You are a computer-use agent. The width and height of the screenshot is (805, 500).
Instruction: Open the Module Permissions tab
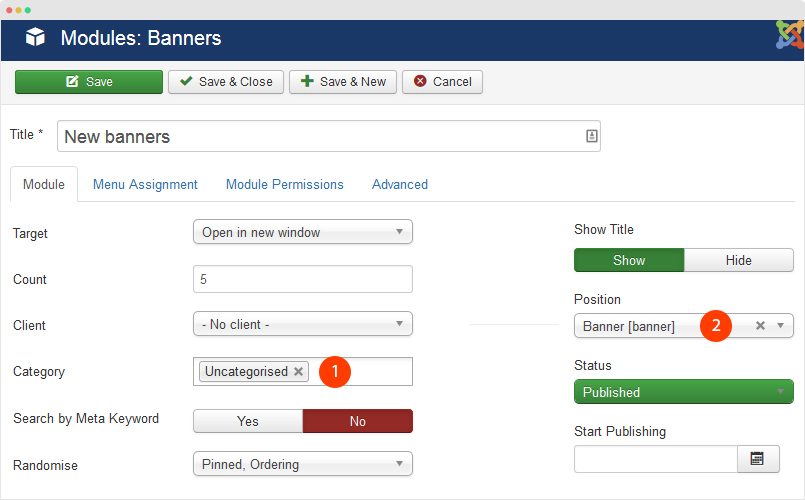tap(285, 184)
